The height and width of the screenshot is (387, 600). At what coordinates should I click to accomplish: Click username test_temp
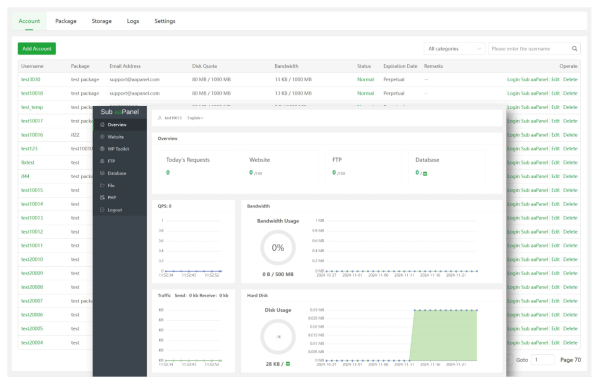tap(32, 107)
